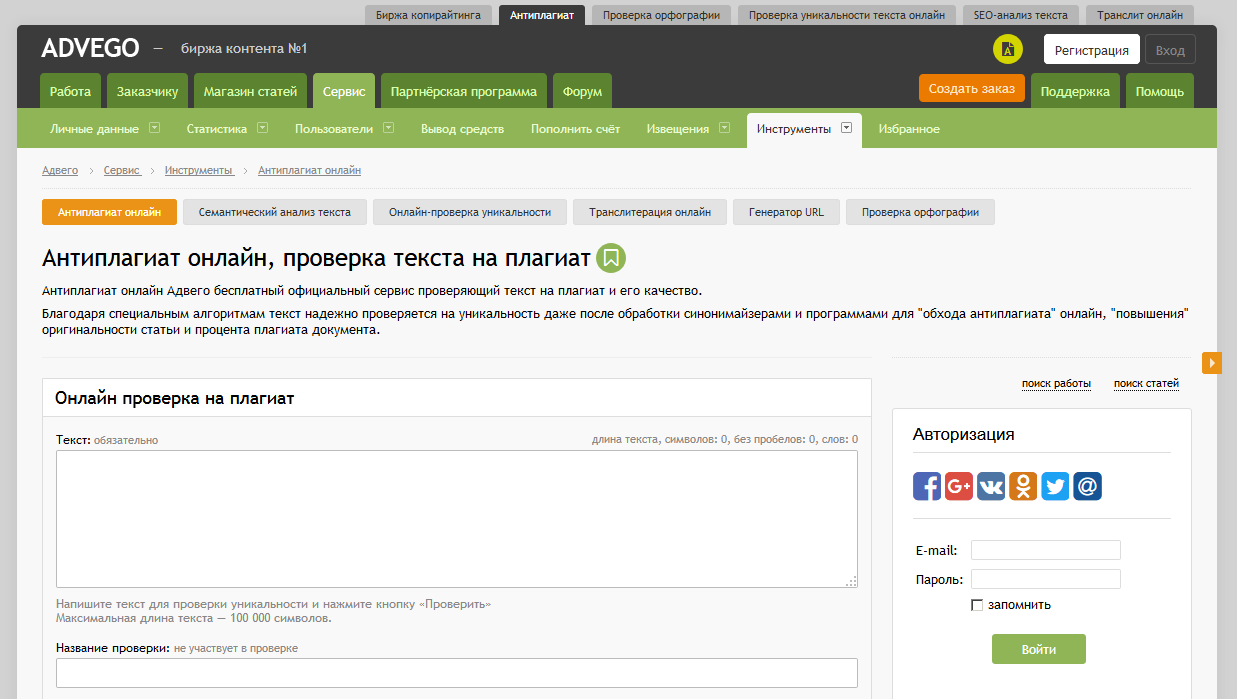Bookmark this page with the green bookmark icon
This screenshot has height=699, width=1237.
(x=611, y=258)
